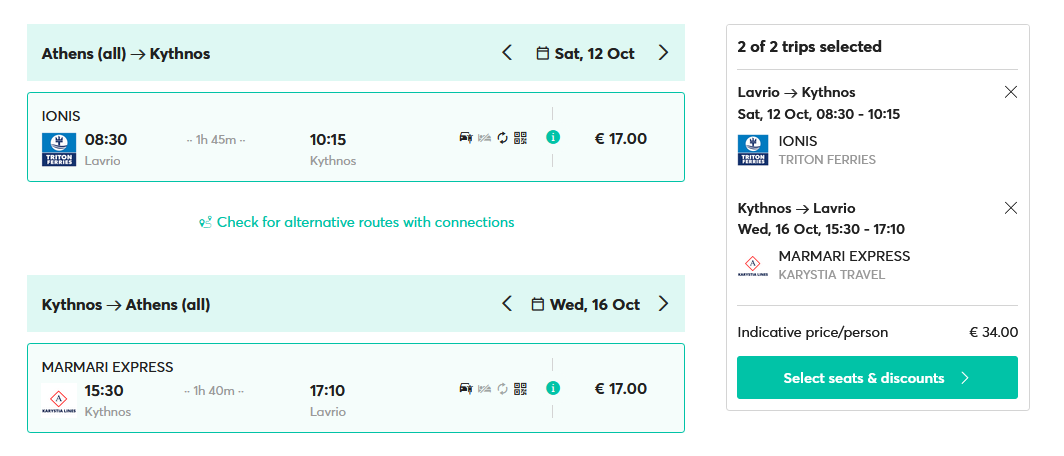Viewport: 1064px width, 456px height.
Task: Click the vehicle icon on IONIS ferry row
Action: pos(466,137)
